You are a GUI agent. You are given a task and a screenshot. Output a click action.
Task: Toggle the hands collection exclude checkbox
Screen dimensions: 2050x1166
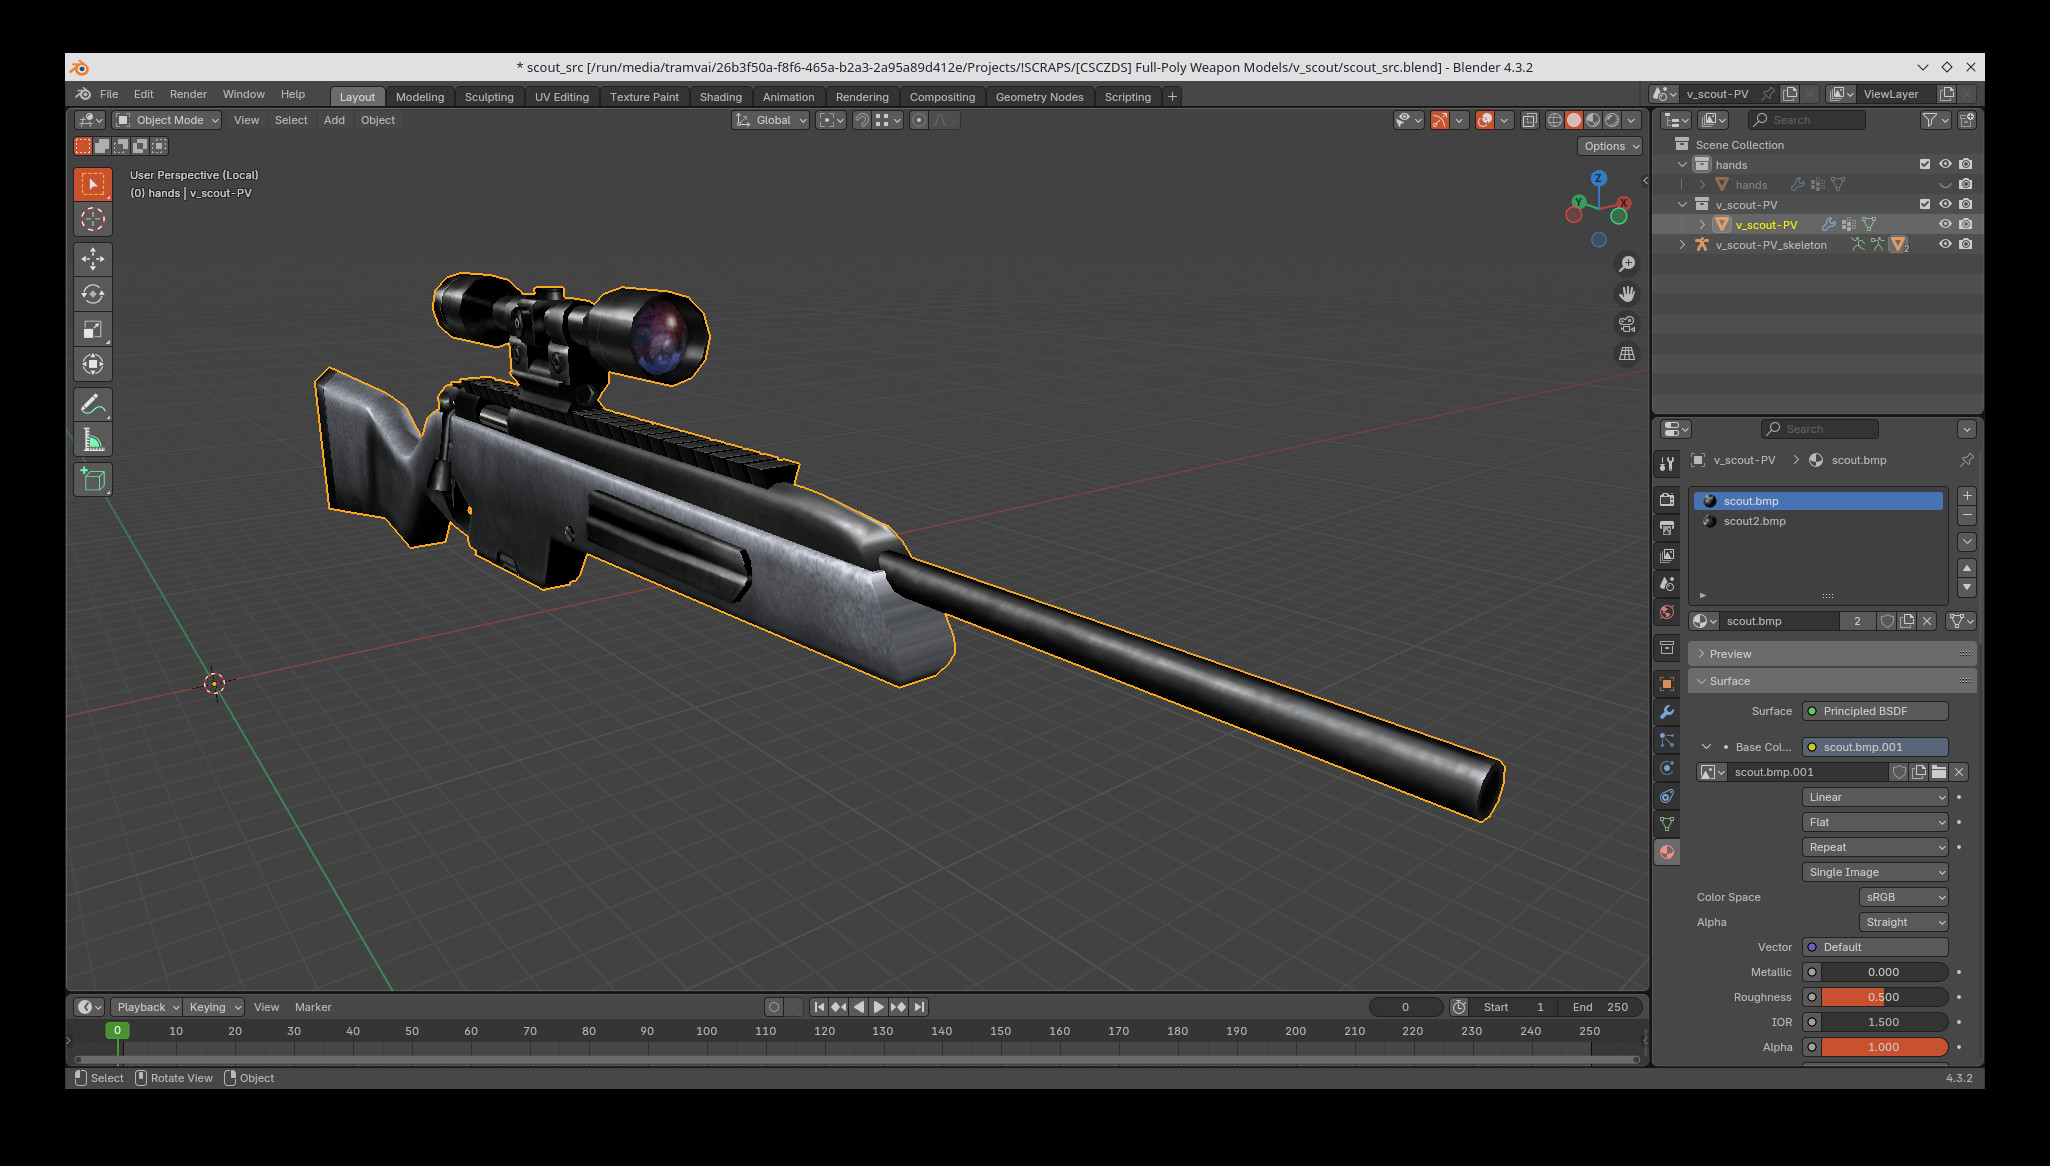click(1925, 164)
